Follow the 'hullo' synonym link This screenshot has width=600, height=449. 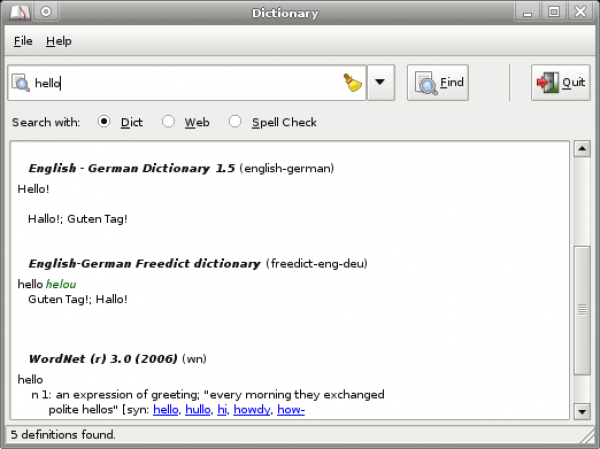tap(198, 410)
